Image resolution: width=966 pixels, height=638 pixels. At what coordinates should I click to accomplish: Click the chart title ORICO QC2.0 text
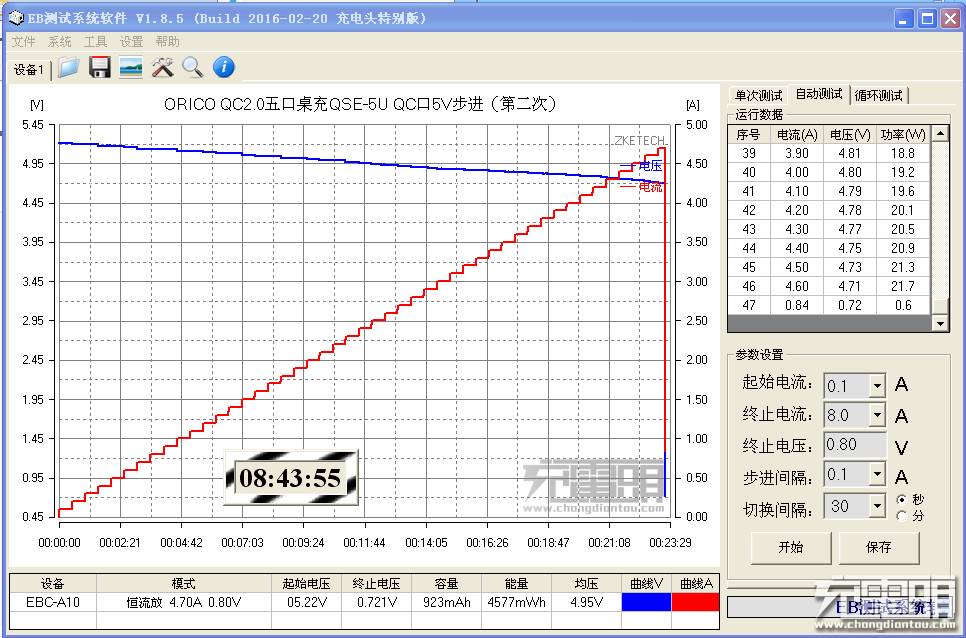tap(360, 103)
